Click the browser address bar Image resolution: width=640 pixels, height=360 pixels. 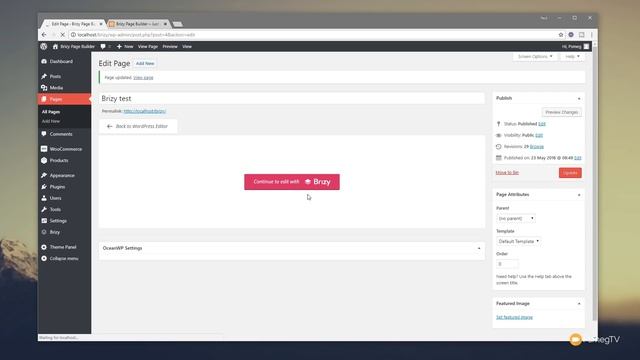pyautogui.click(x=313, y=35)
